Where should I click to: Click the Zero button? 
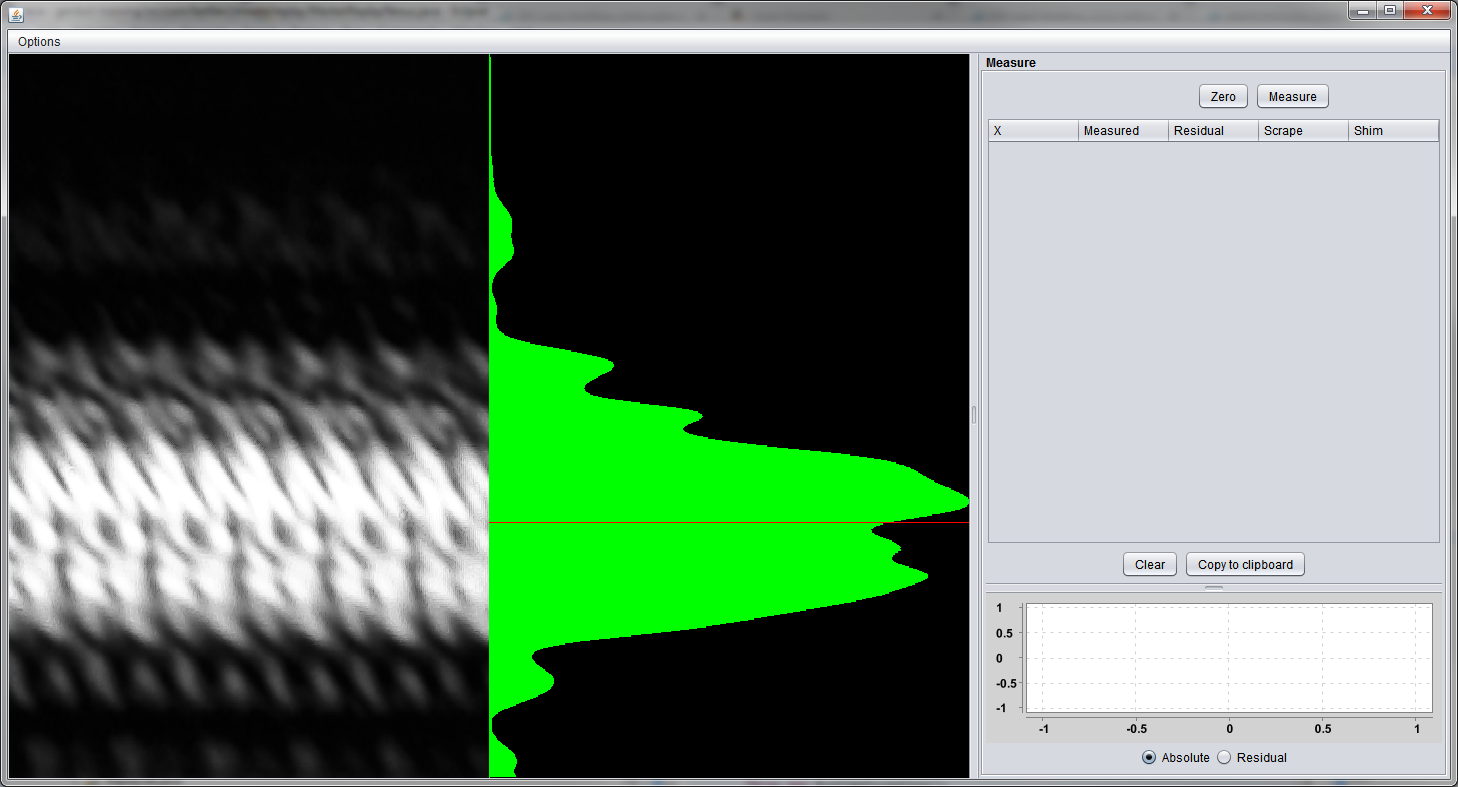pos(1223,97)
